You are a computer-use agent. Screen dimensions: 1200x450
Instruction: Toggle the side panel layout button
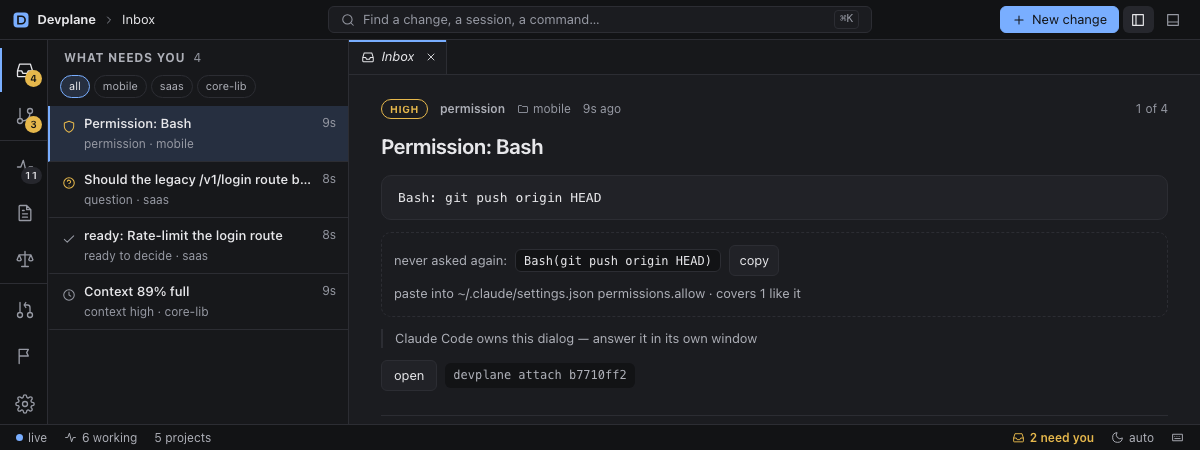tap(1138, 20)
